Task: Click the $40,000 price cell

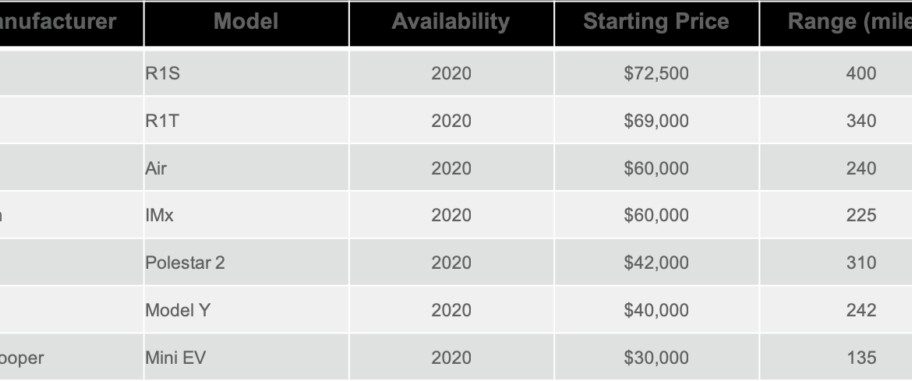Action: point(657,310)
